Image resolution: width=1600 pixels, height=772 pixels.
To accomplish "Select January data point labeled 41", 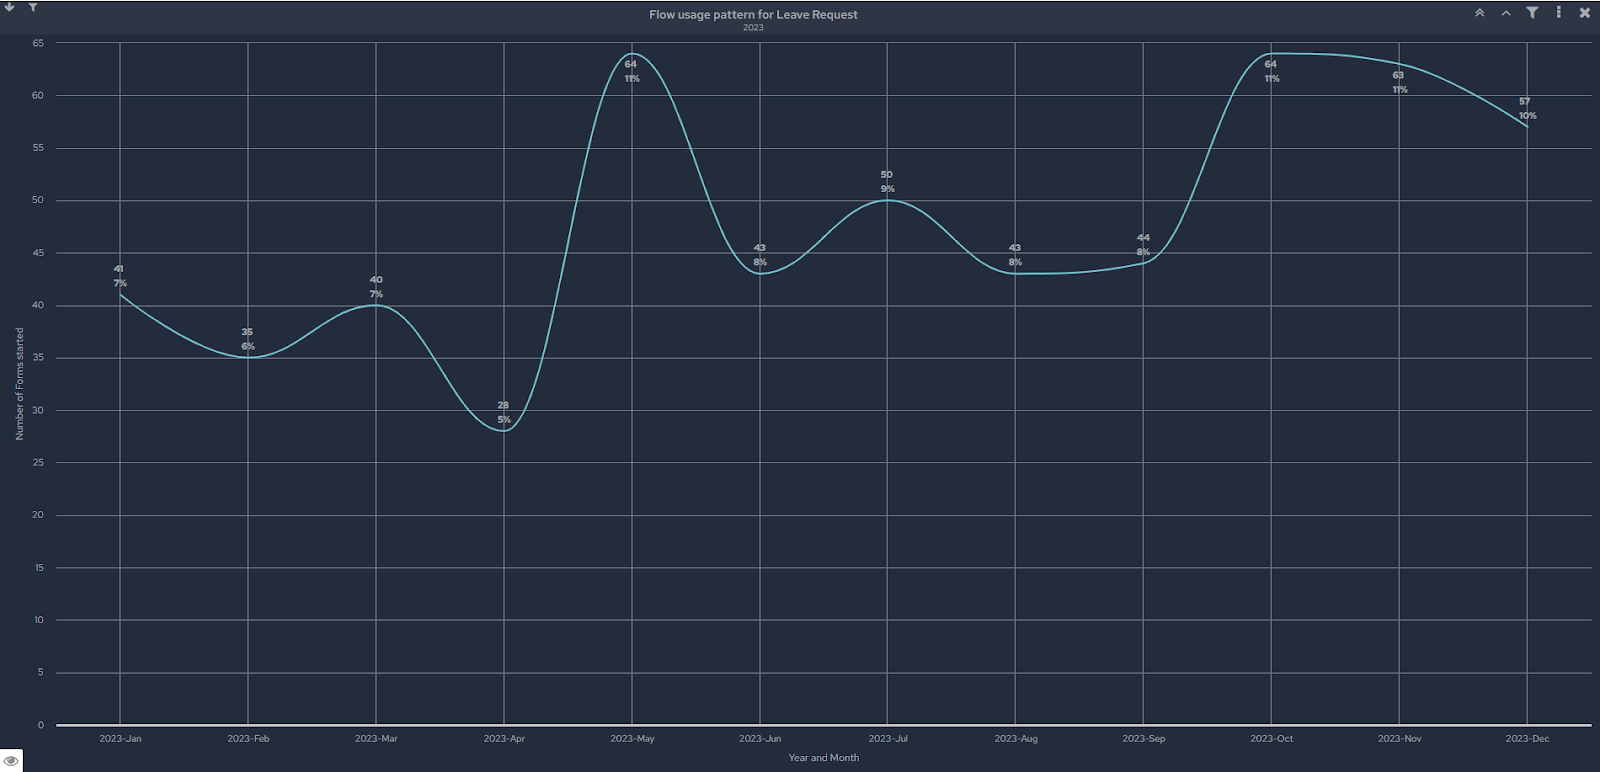I will [x=120, y=294].
